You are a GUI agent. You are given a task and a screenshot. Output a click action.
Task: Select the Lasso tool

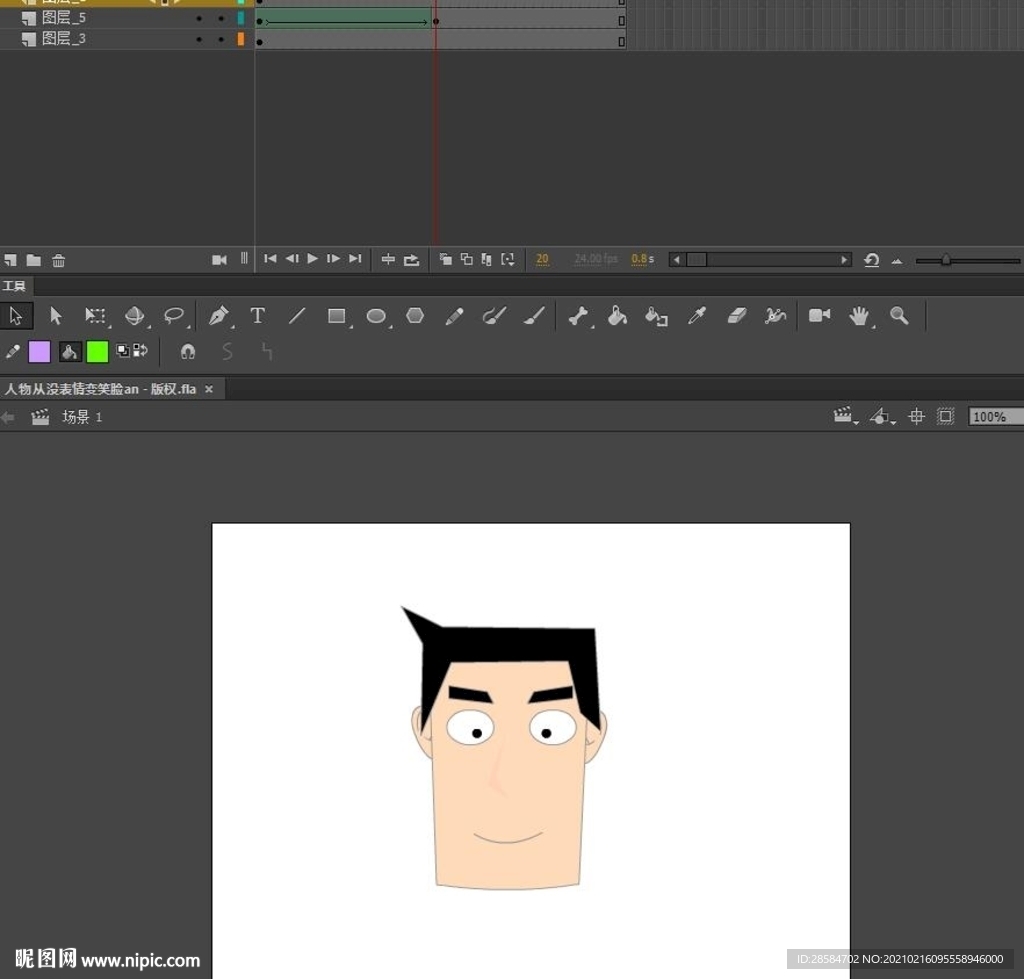click(174, 316)
